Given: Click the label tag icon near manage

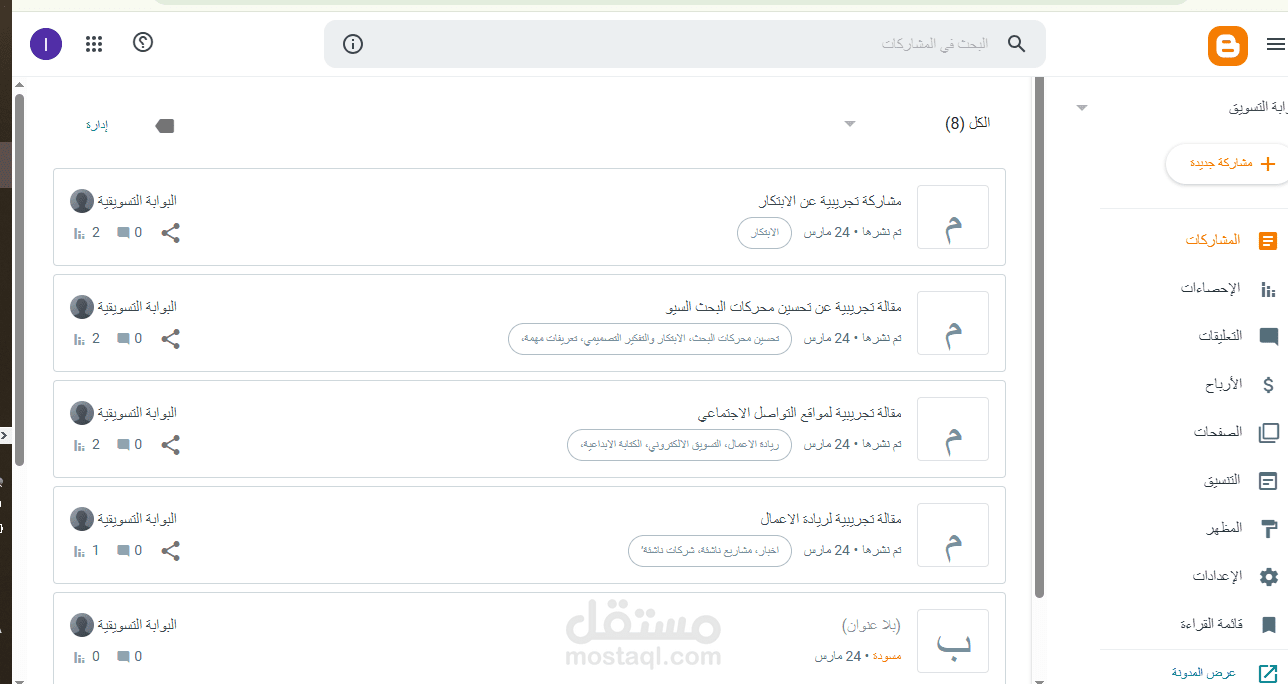Looking at the screenshot, I should click(x=165, y=125).
